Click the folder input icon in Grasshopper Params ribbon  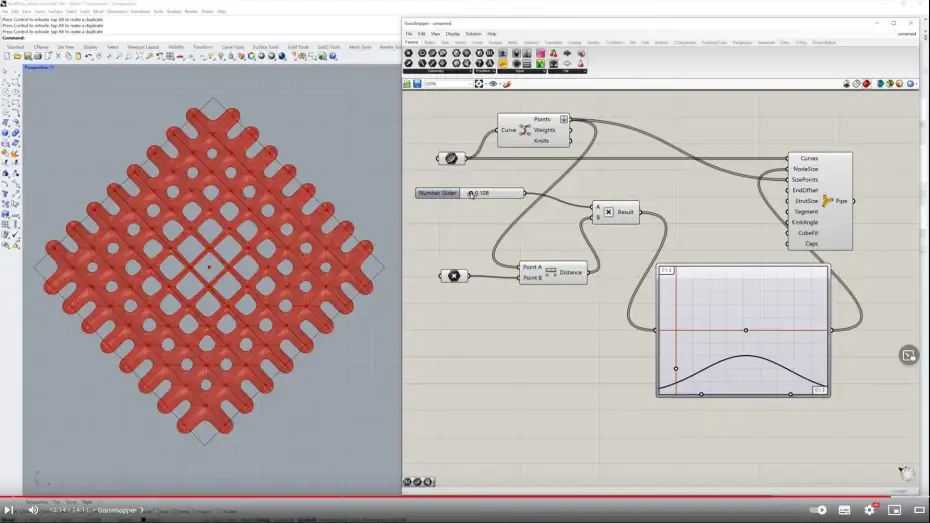(502, 63)
